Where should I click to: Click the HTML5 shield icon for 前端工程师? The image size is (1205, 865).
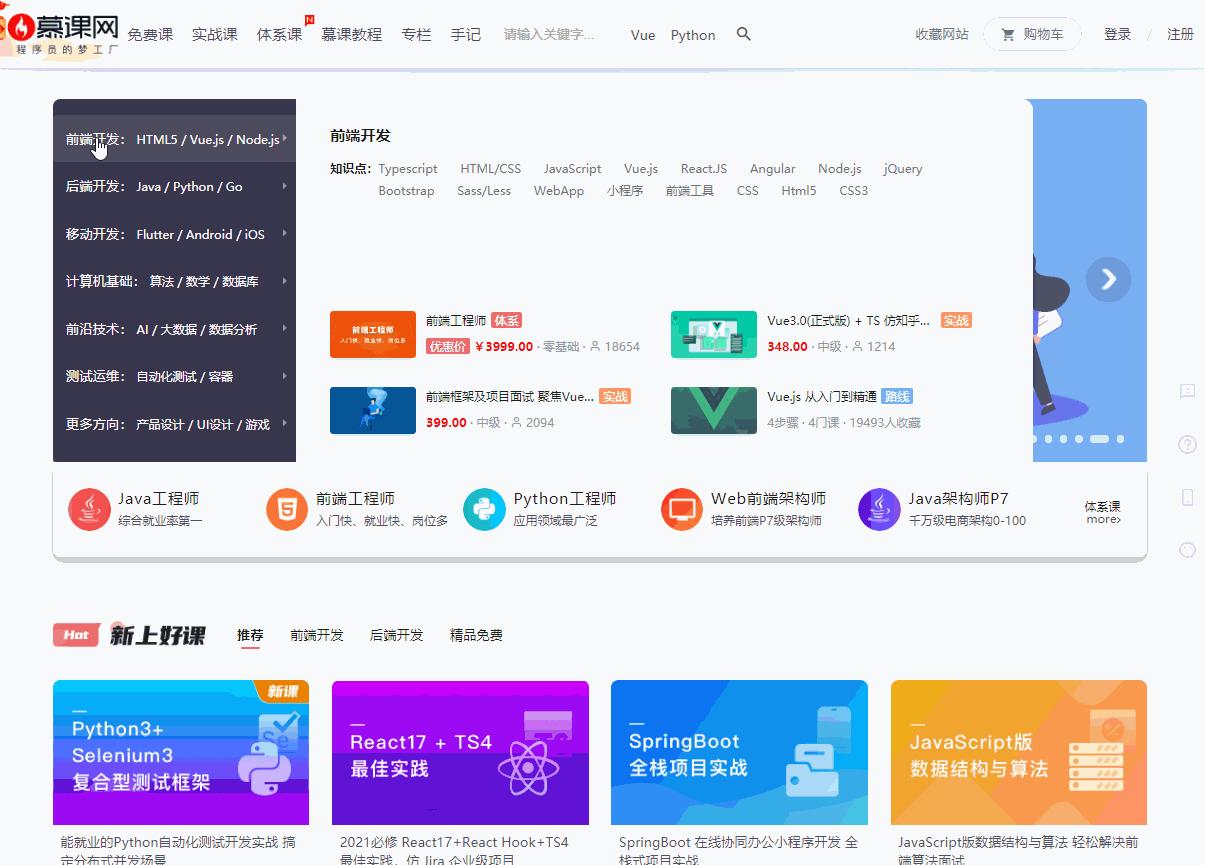pyautogui.click(x=286, y=510)
